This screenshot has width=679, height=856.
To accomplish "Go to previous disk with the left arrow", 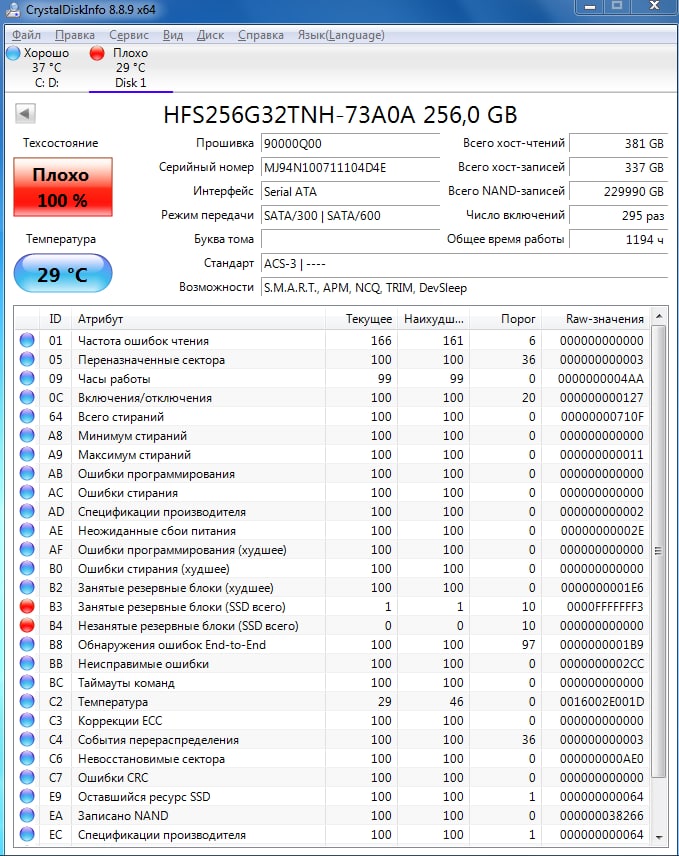I will pos(25,114).
